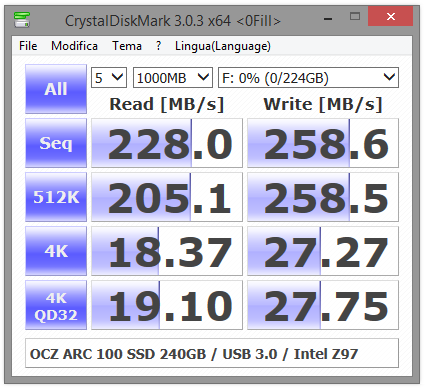Open the ? help menu
Screen dimensions: 426x389
158,46
